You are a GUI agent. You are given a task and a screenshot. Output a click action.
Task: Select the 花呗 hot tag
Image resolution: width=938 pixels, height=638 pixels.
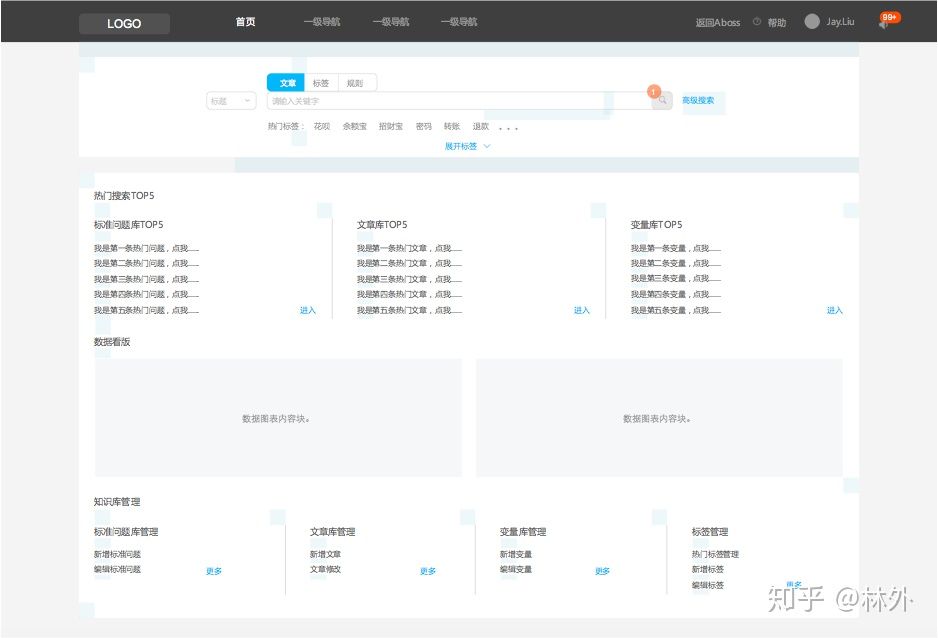click(x=322, y=126)
